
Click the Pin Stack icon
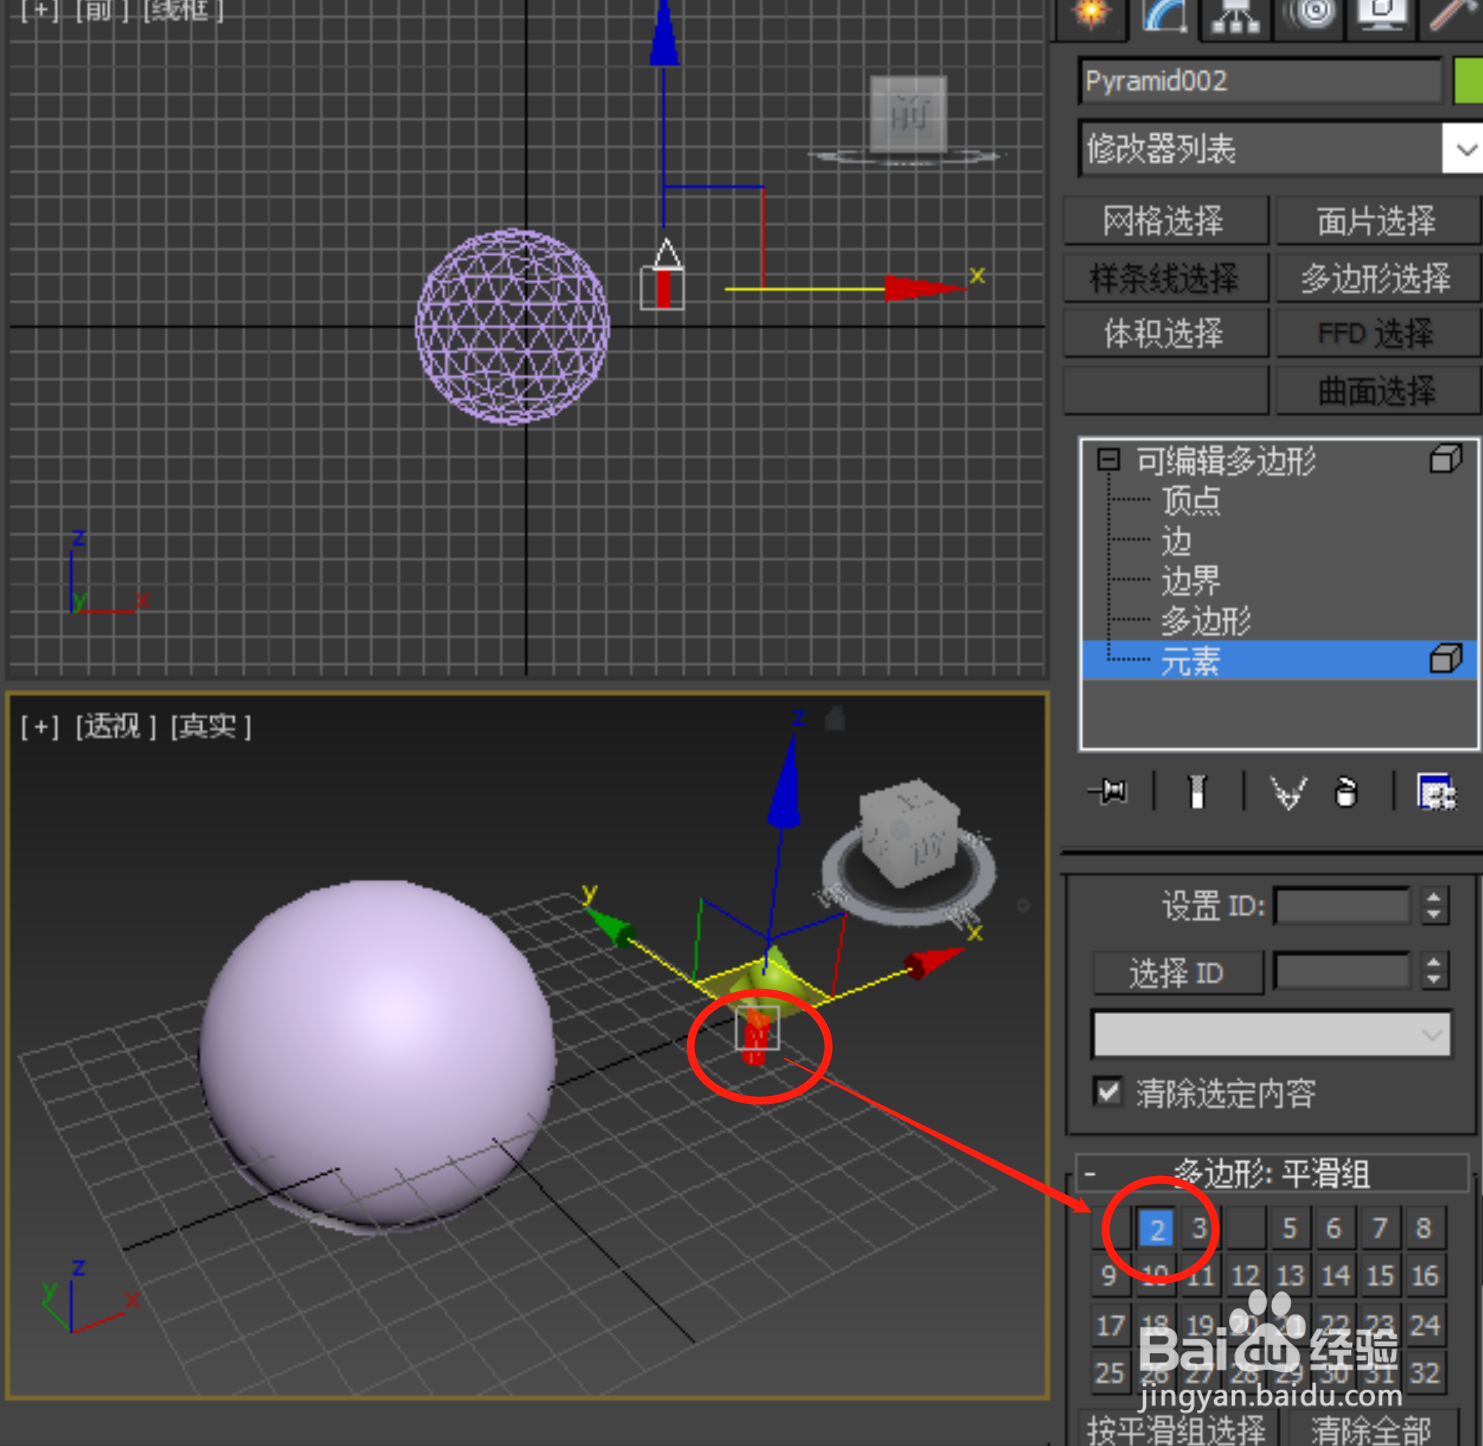(x=1107, y=792)
